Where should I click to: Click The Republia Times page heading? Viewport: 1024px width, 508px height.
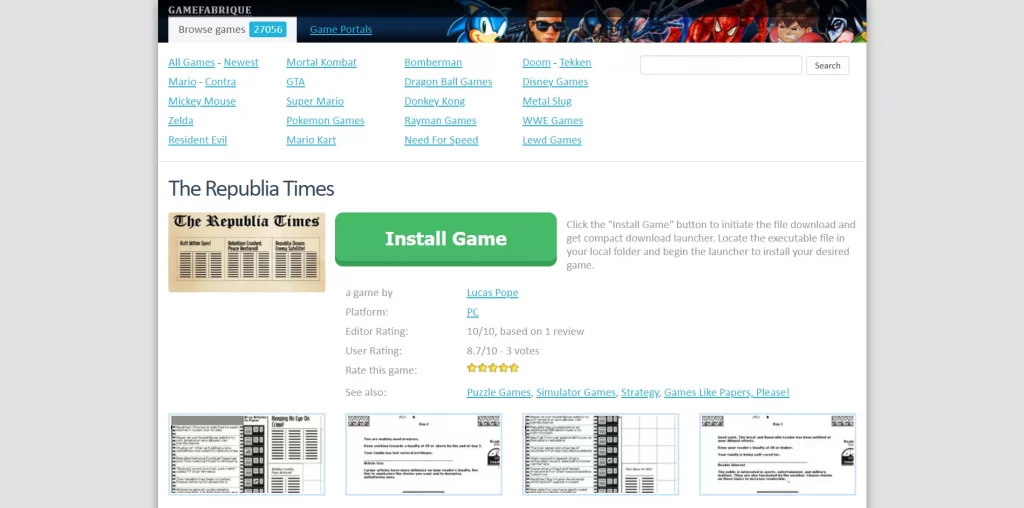pos(251,189)
